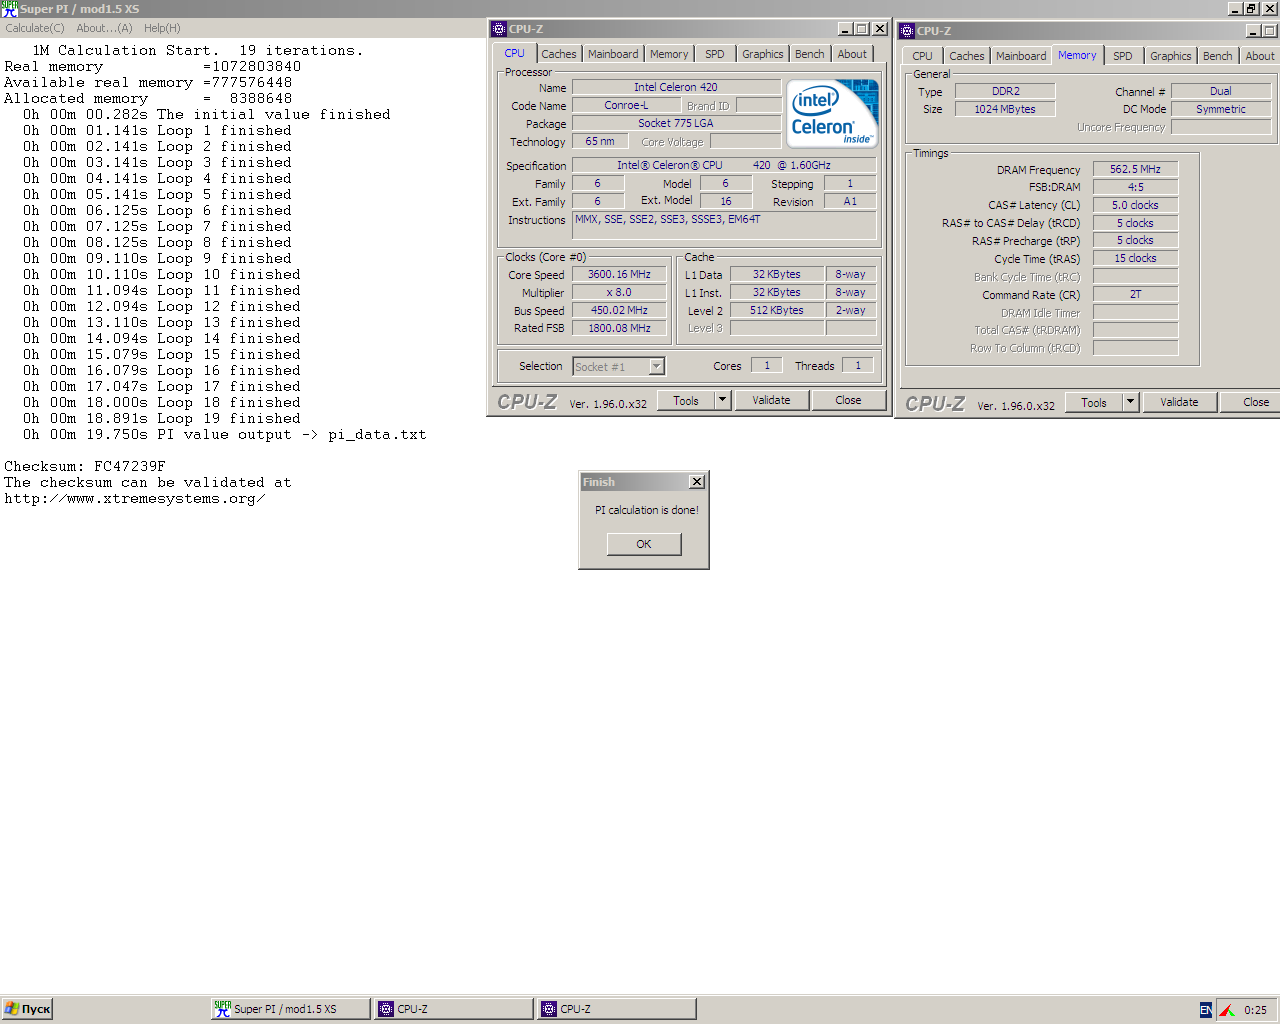Screen dimensions: 1280x1024
Task: Click Close button in first CPU-Z window
Action: tap(848, 401)
